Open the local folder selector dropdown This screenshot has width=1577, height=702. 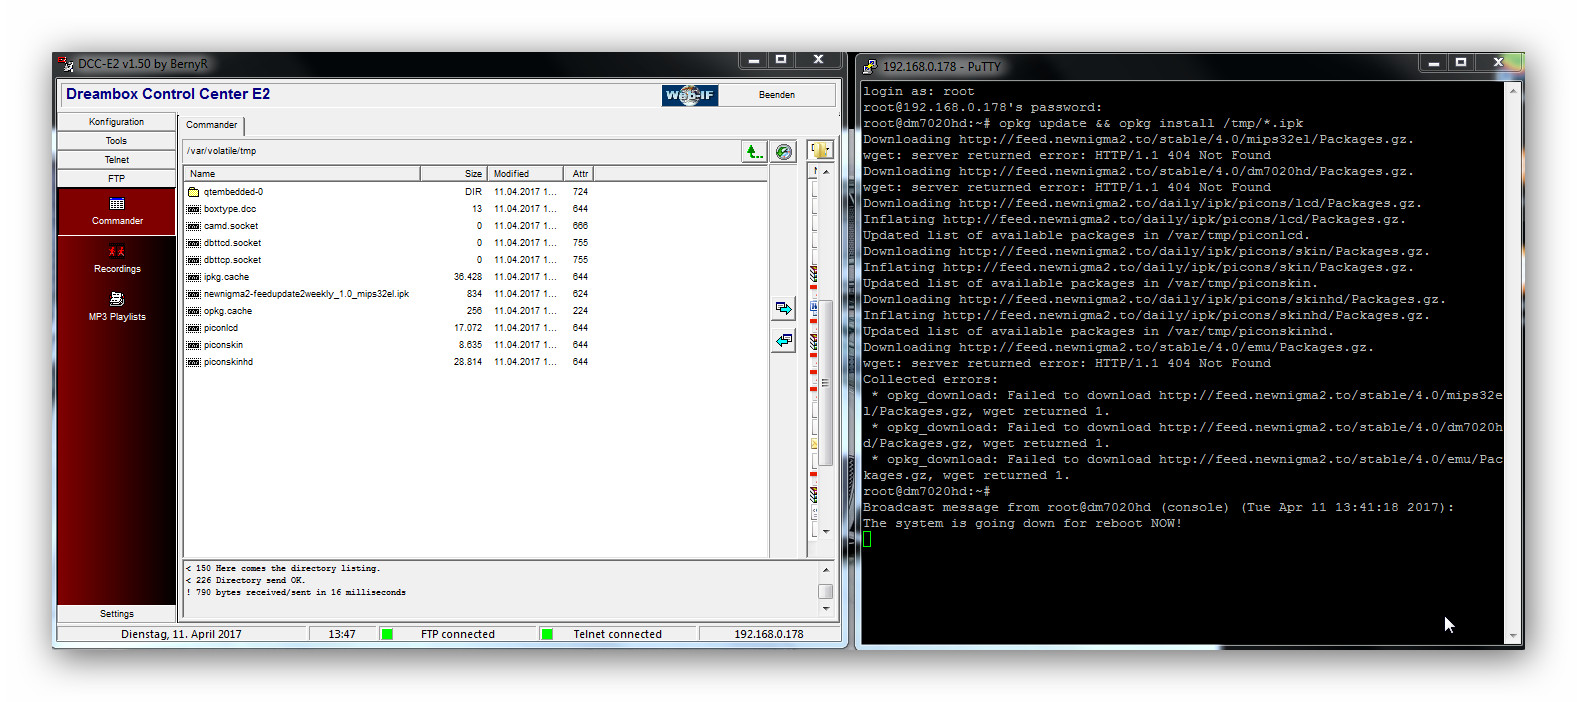pos(820,150)
